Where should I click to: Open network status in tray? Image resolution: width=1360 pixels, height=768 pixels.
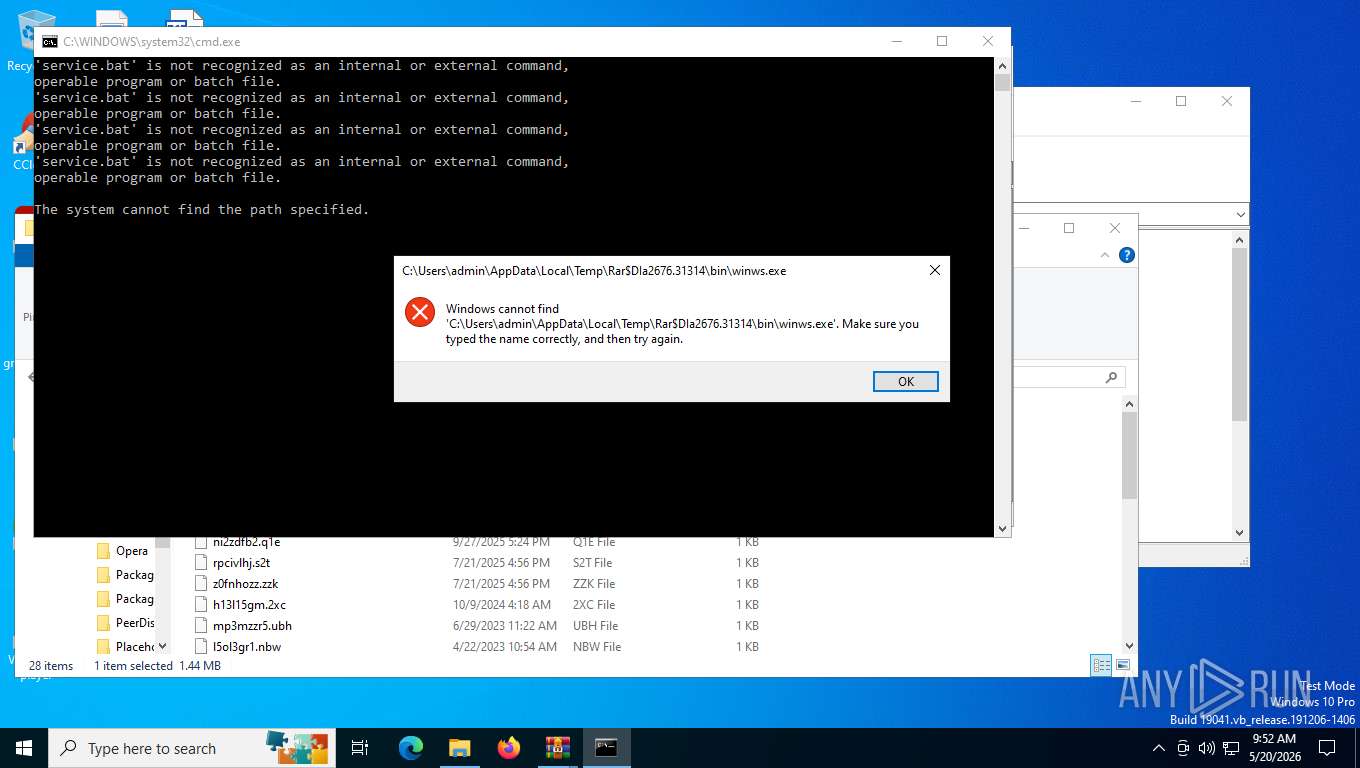[1230, 748]
